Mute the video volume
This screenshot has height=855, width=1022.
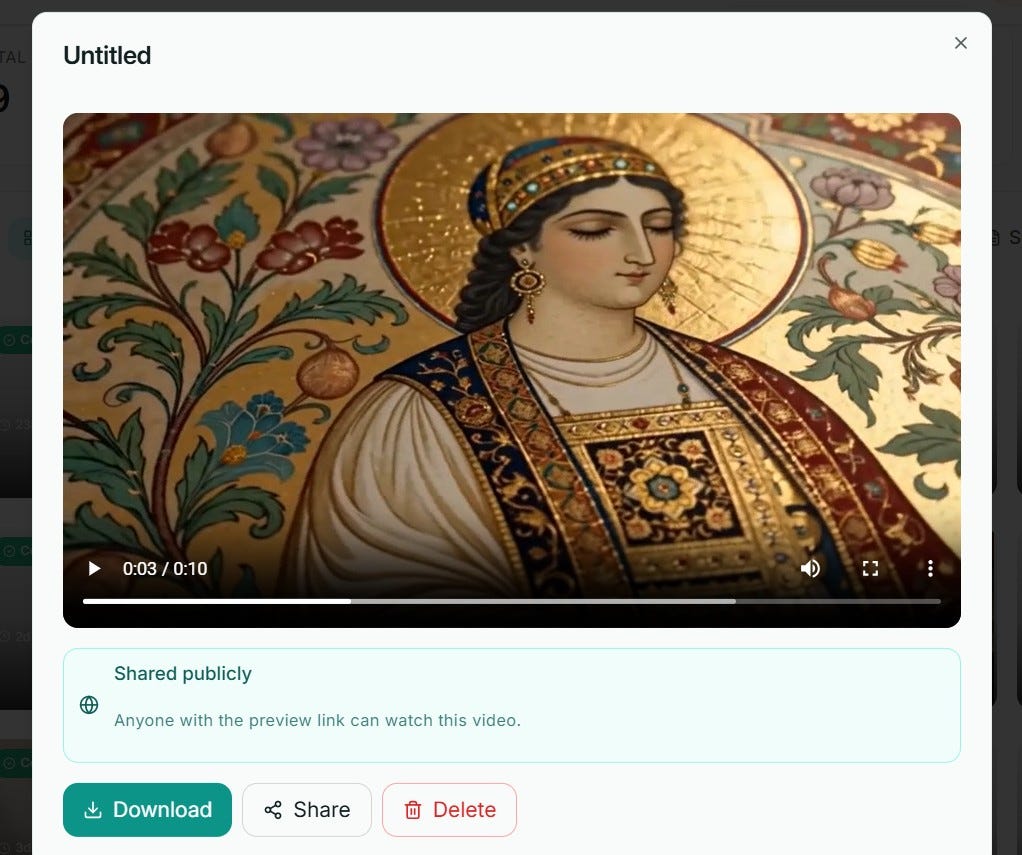(x=810, y=569)
